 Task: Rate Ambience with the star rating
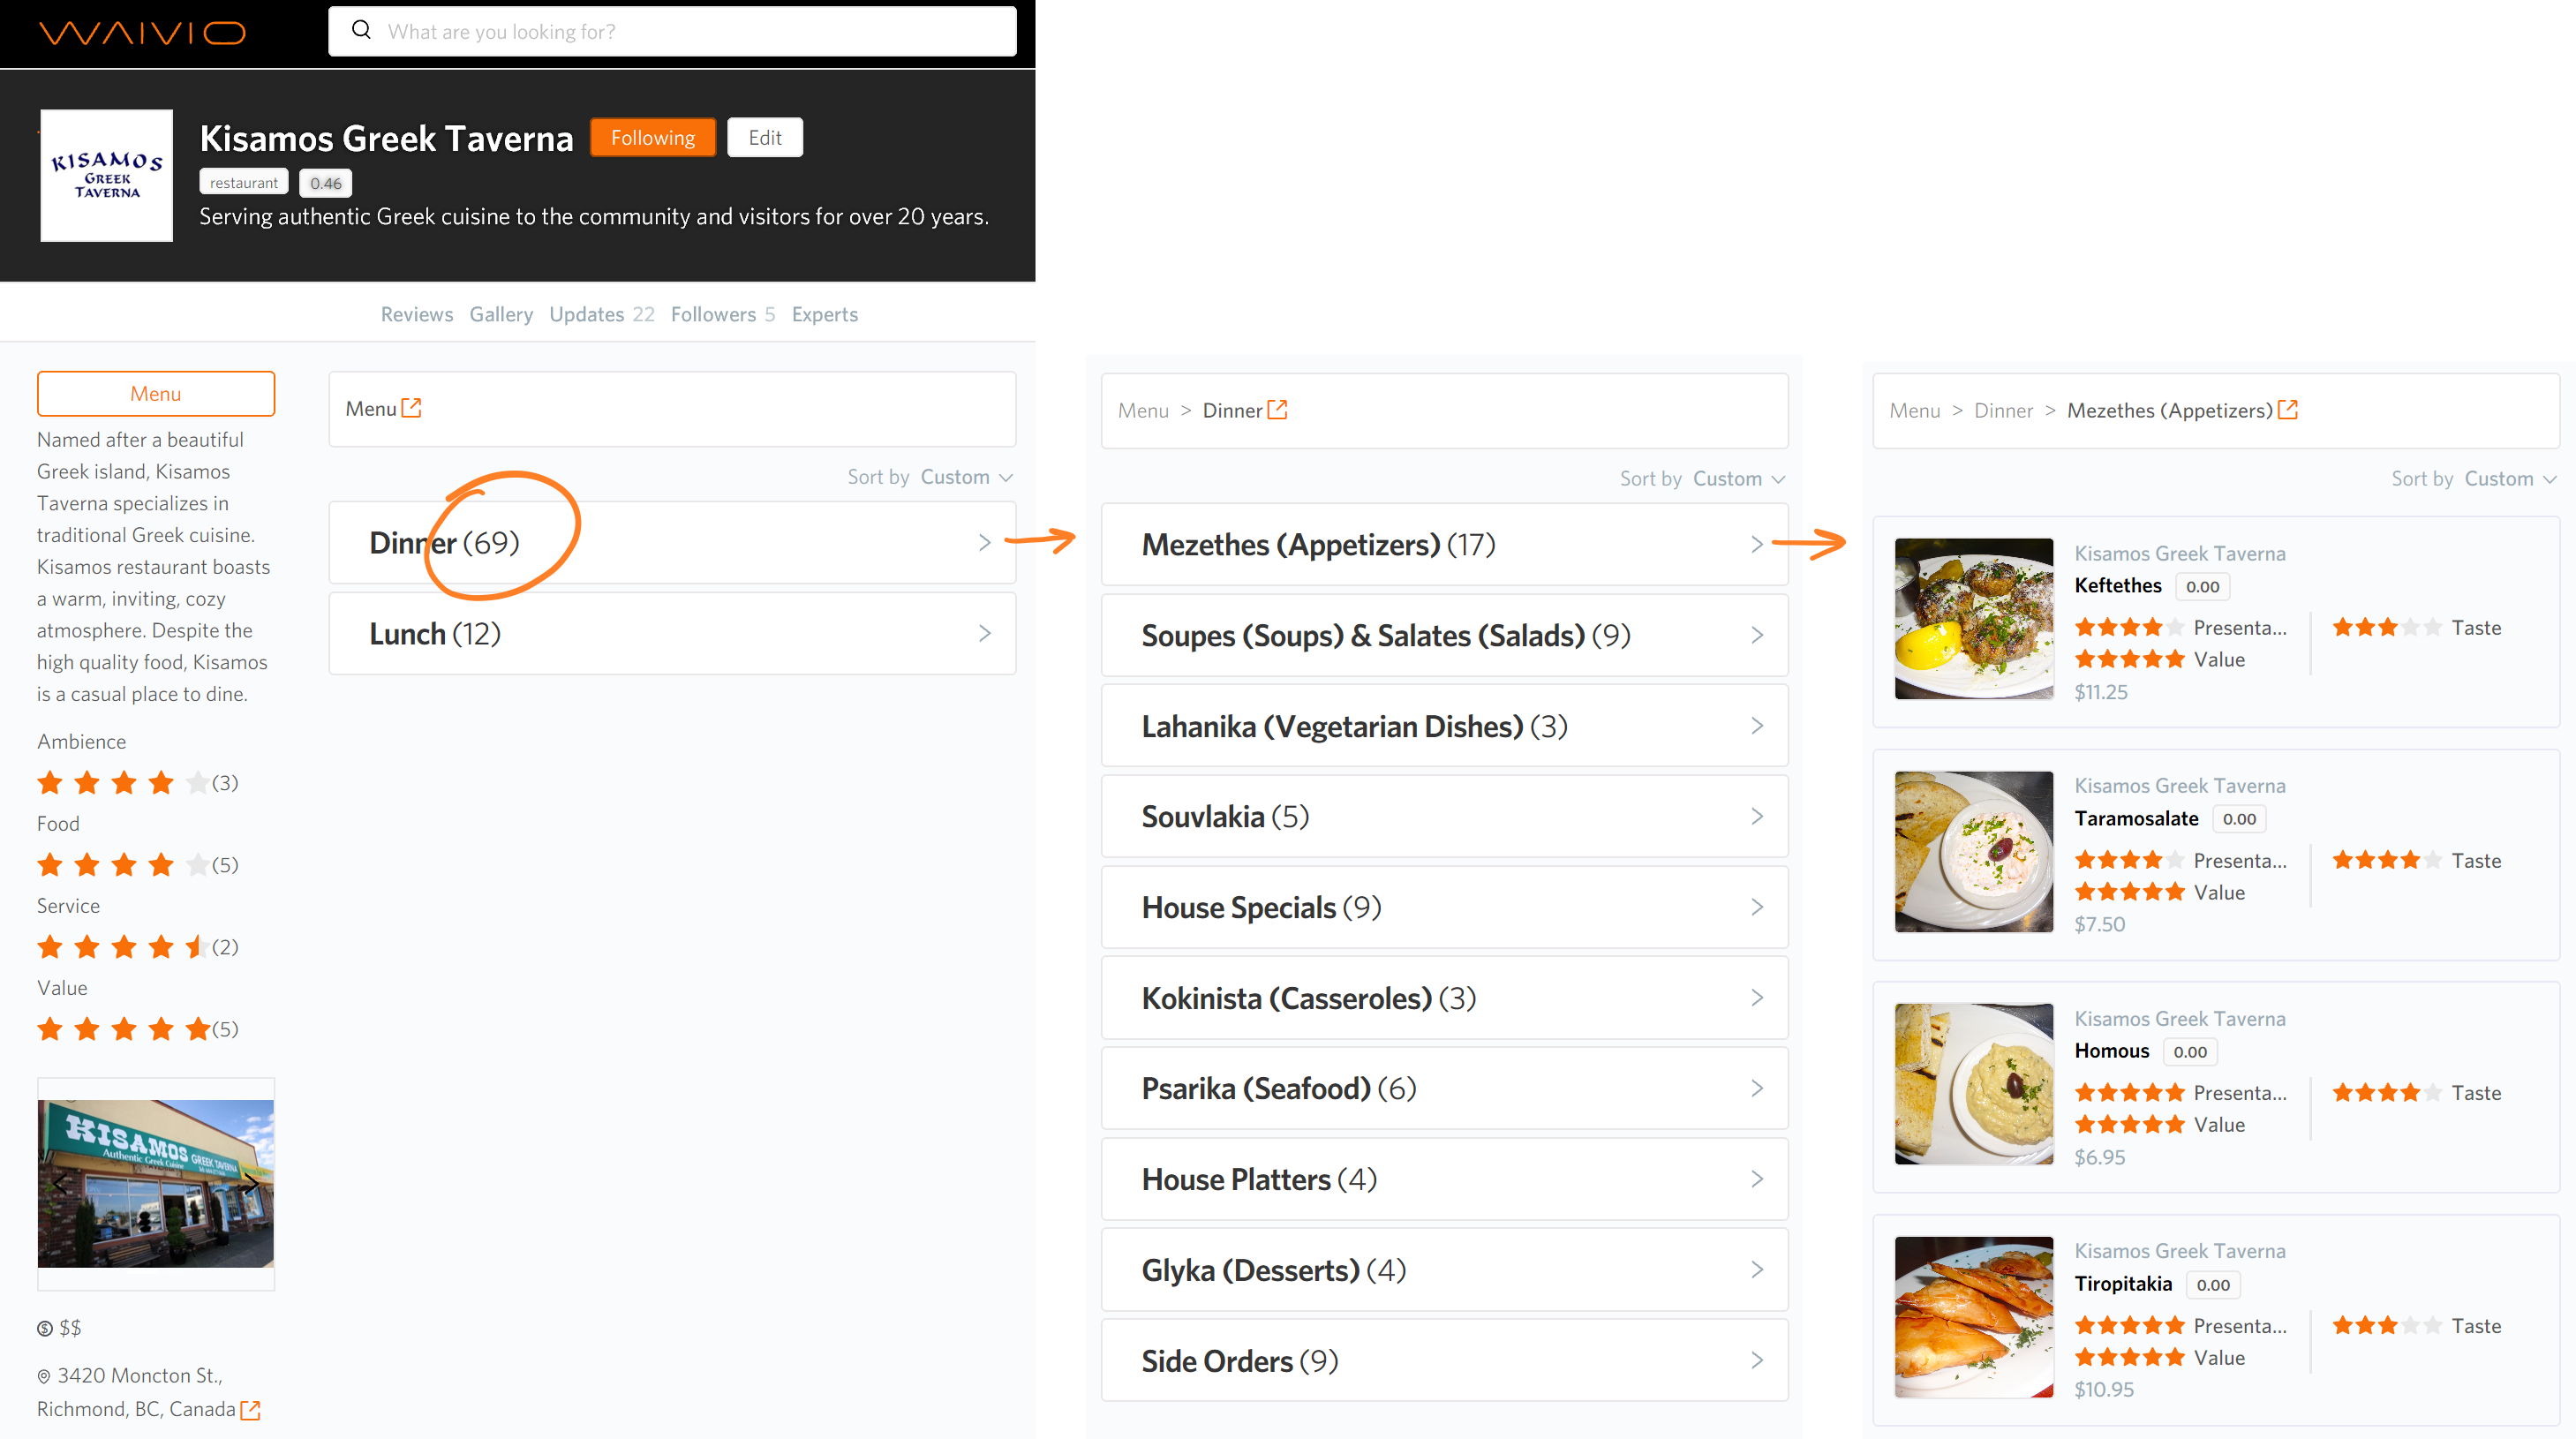[123, 783]
